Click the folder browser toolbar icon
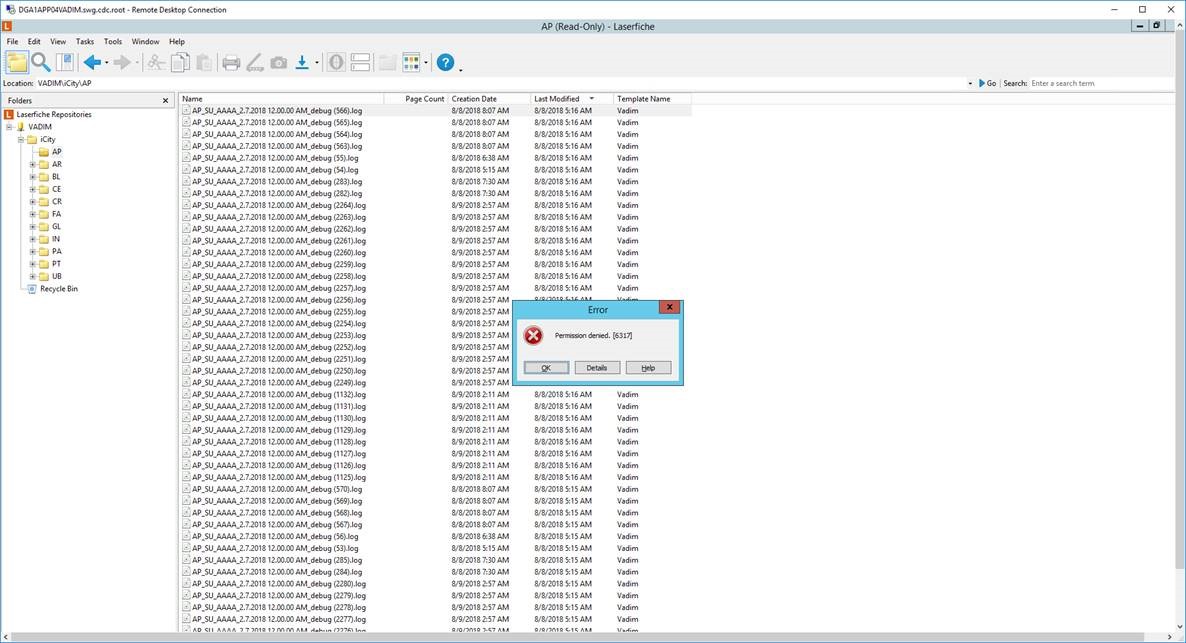Screen dimensions: 1186x643 (x=17, y=63)
